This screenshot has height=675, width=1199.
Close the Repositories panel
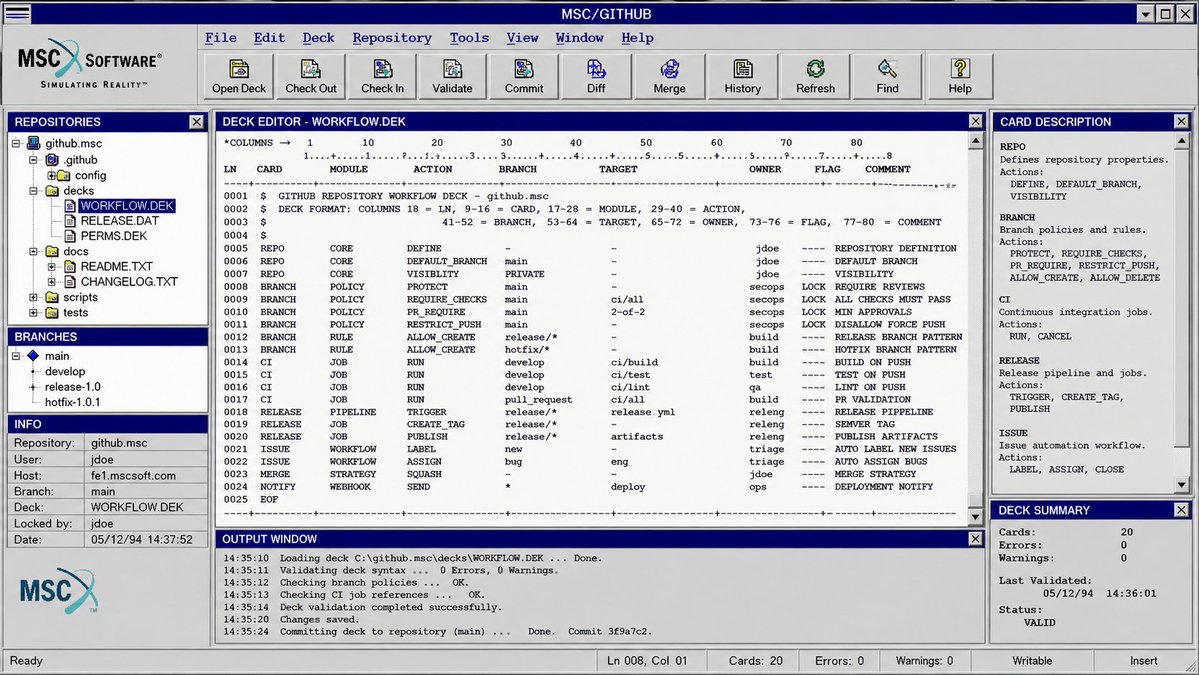[197, 122]
